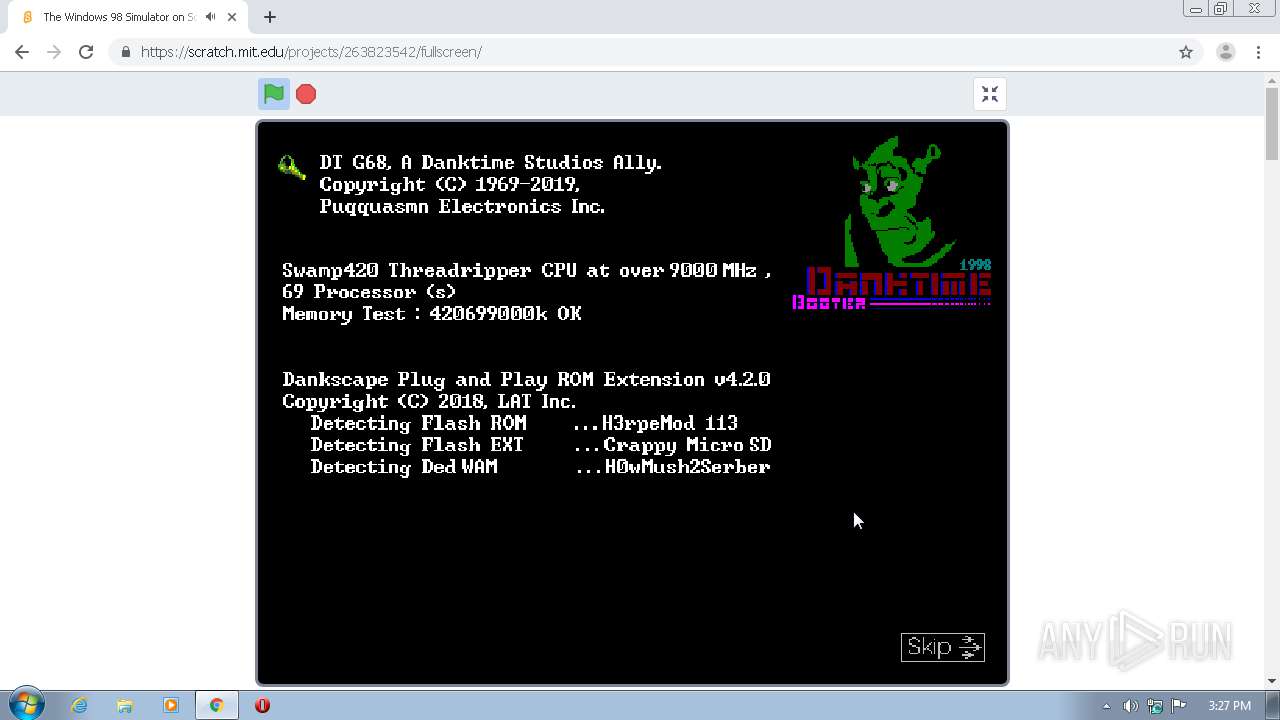Open a new browser tab

click(270, 17)
